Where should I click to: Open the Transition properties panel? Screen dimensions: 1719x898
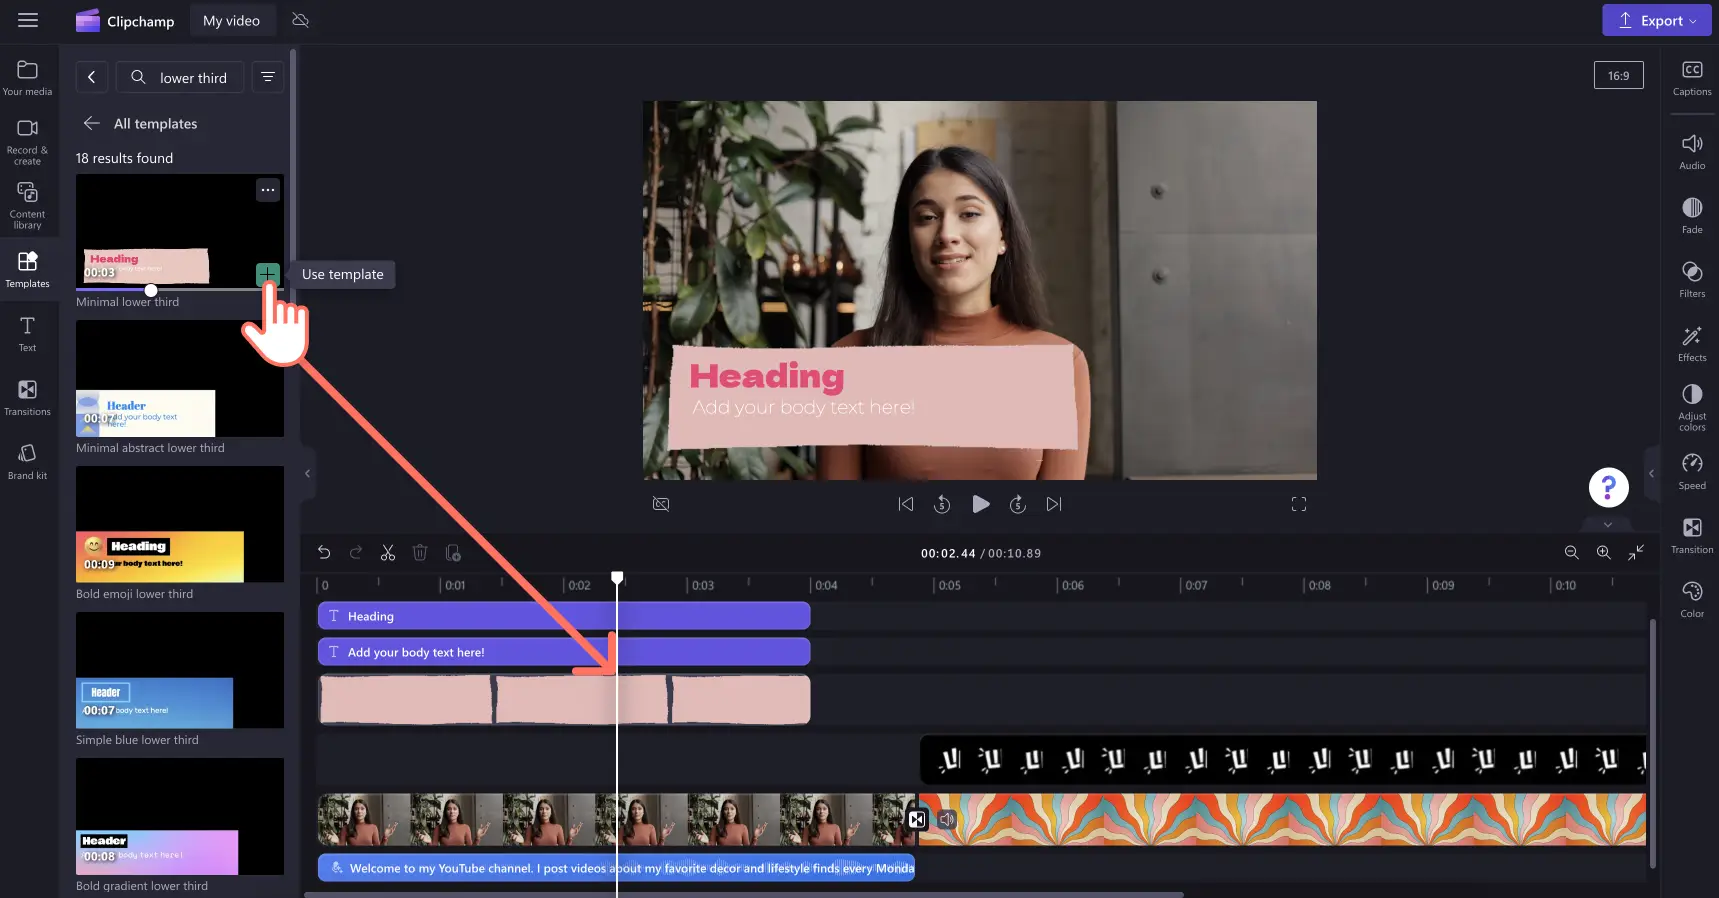point(1692,535)
